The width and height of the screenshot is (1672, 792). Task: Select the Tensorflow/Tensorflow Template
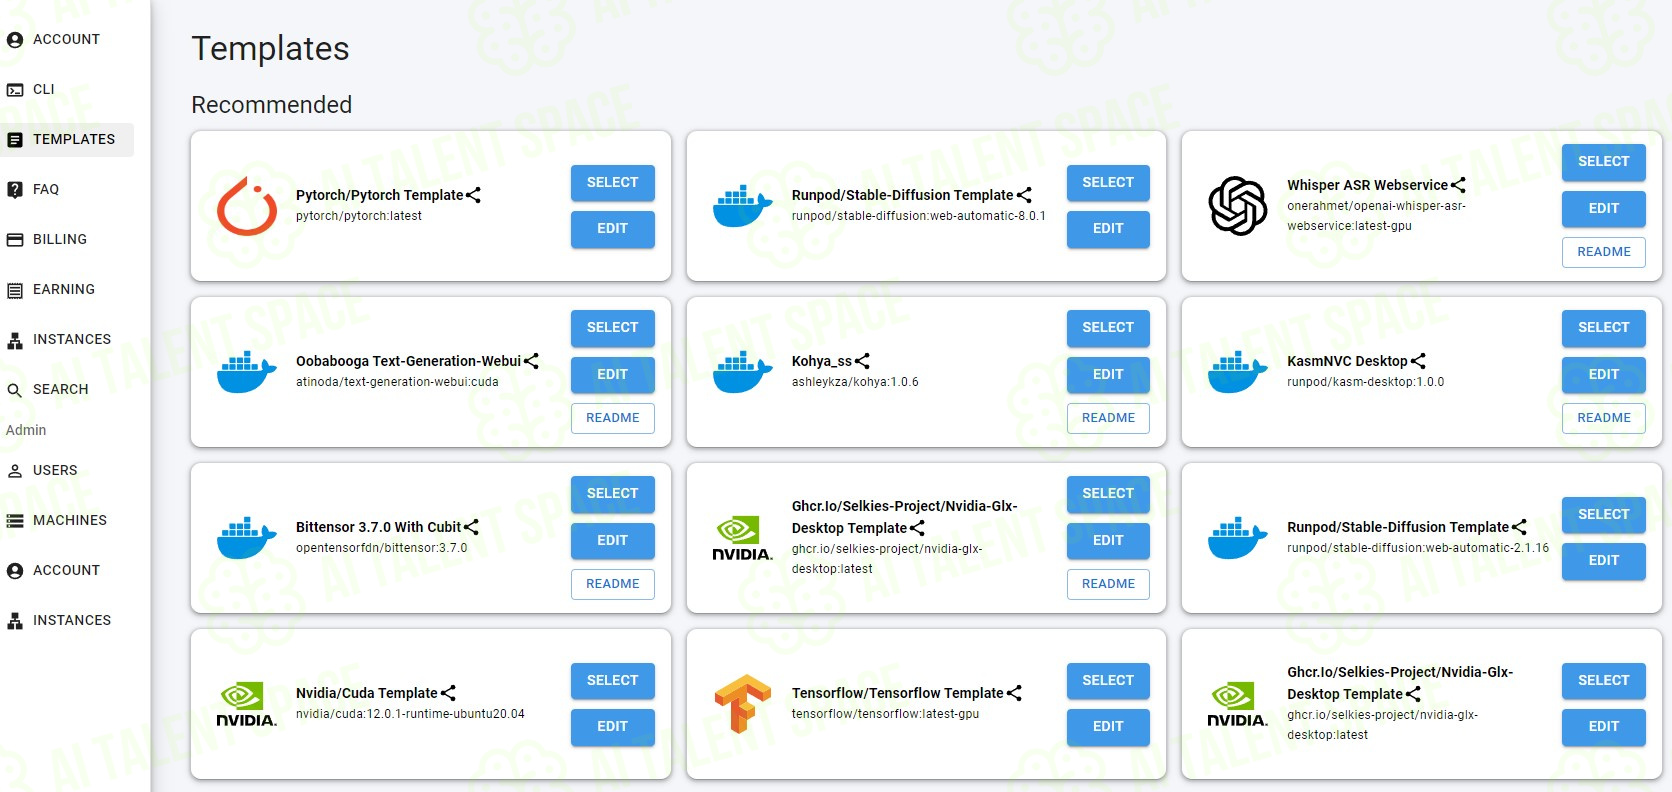tap(1108, 681)
